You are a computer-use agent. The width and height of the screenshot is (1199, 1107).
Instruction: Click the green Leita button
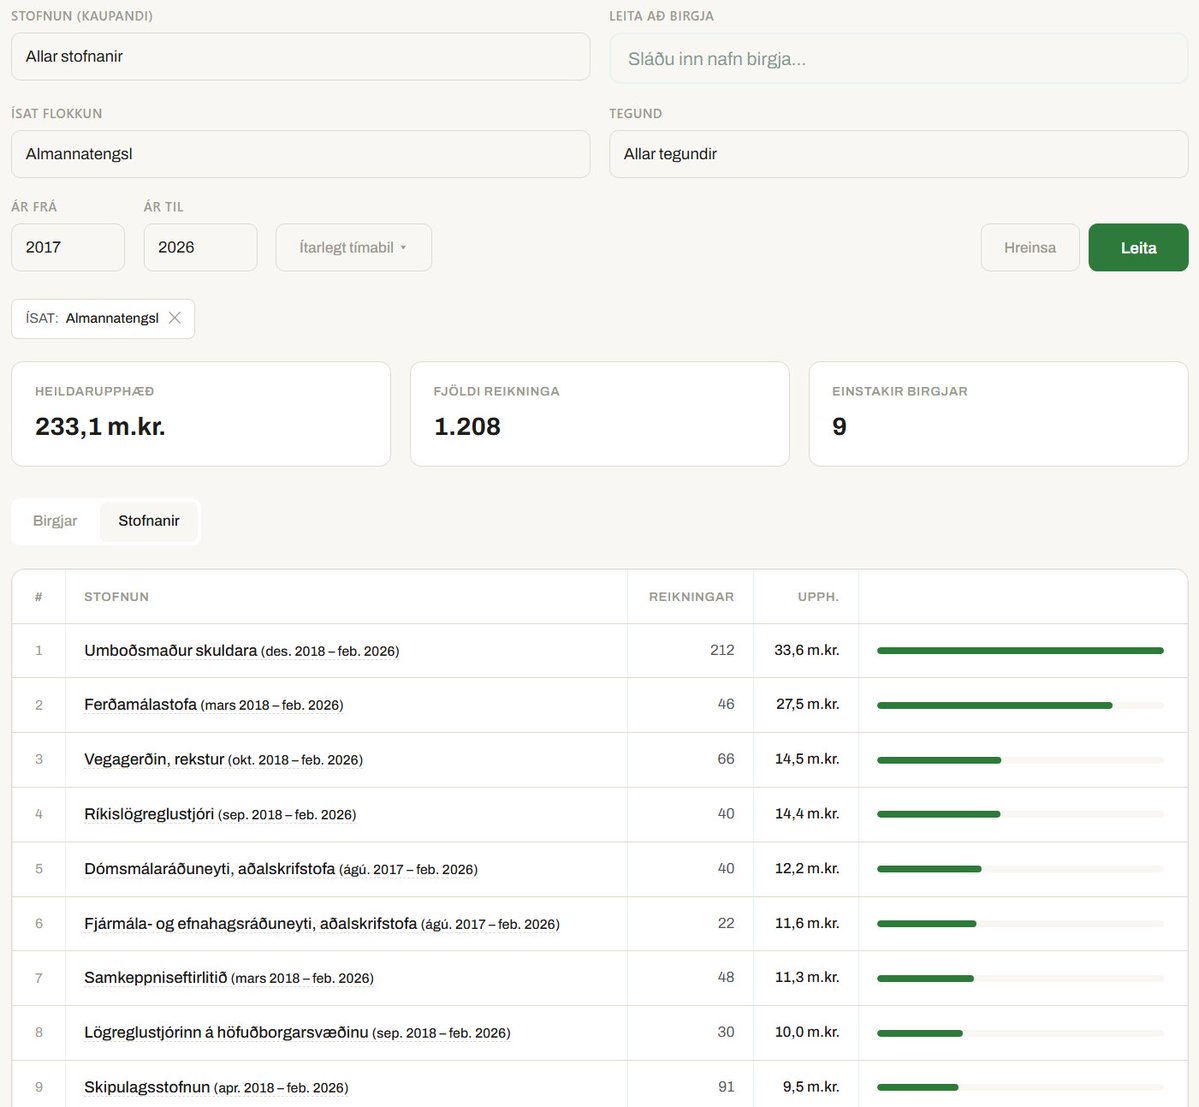coord(1138,248)
